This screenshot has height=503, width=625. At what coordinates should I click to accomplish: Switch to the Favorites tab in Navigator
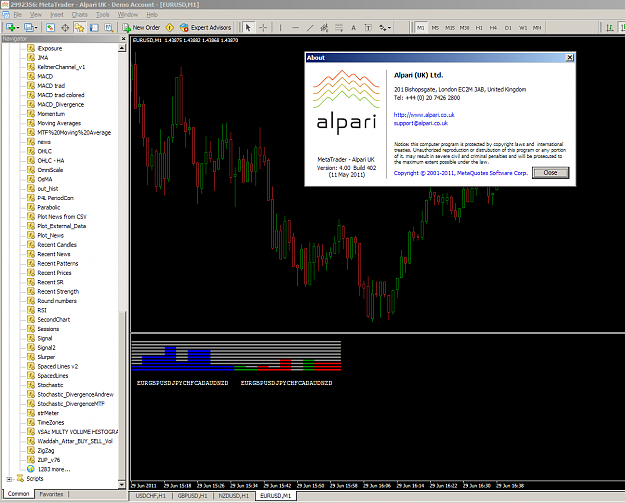[51, 494]
